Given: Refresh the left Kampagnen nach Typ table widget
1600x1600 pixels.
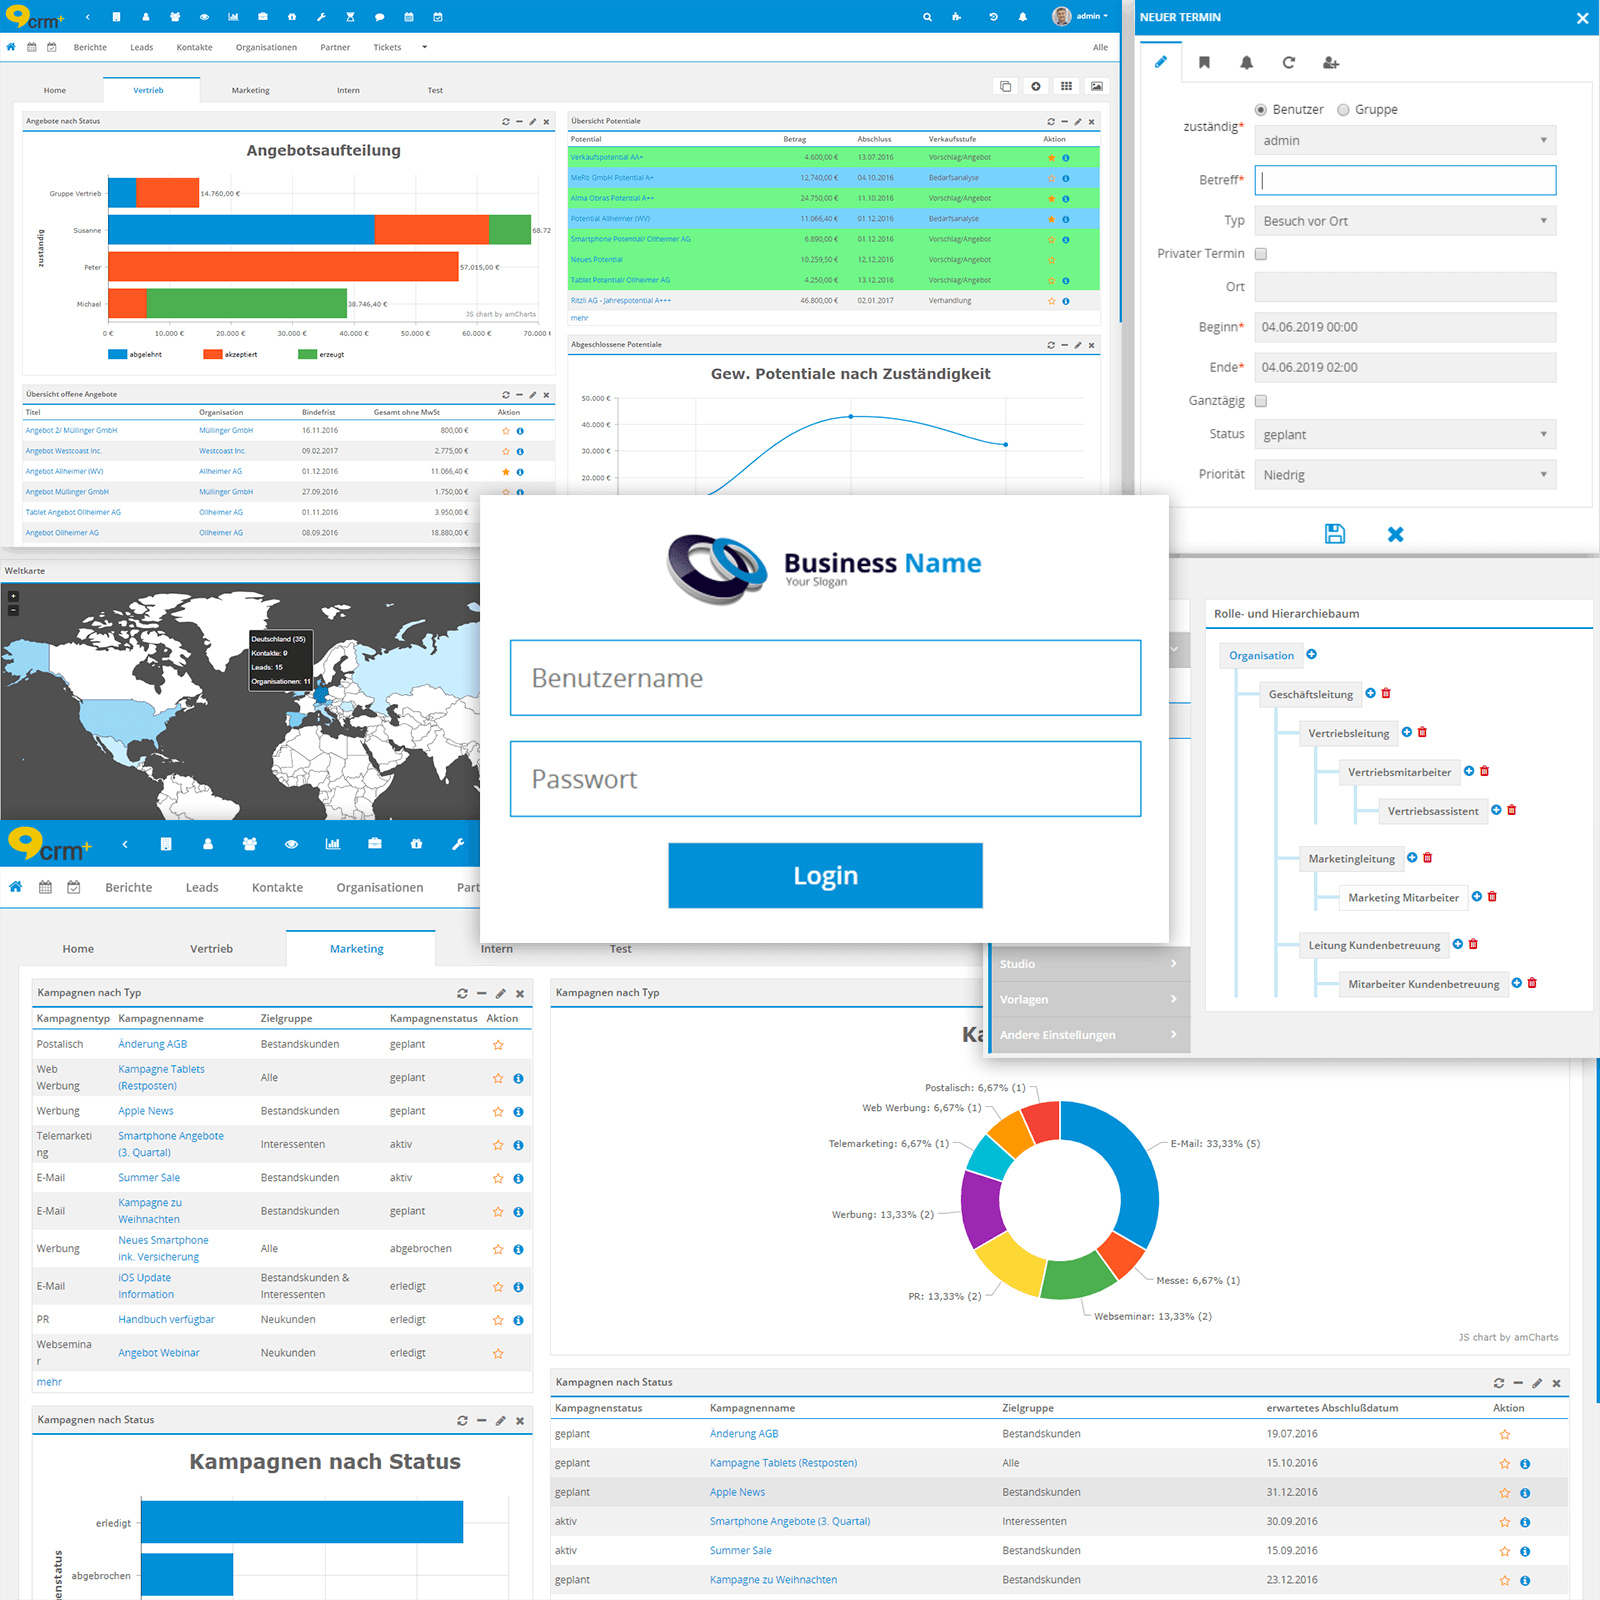Looking at the screenshot, I should click(462, 993).
